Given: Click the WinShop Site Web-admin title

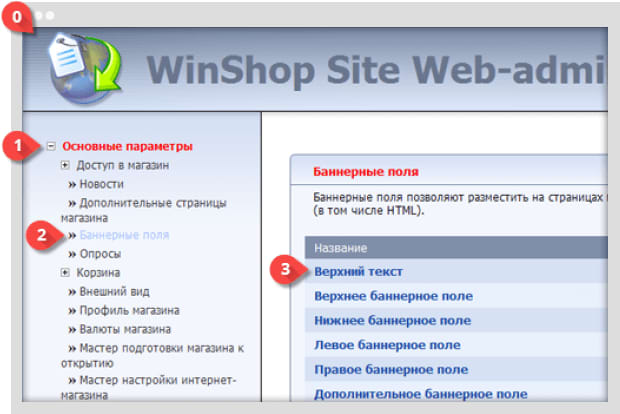Looking at the screenshot, I should click(376, 70).
